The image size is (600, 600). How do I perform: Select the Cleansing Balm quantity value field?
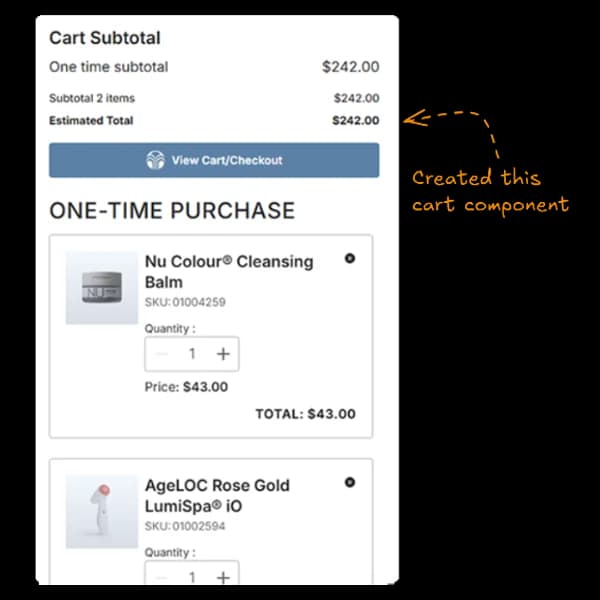click(x=192, y=354)
